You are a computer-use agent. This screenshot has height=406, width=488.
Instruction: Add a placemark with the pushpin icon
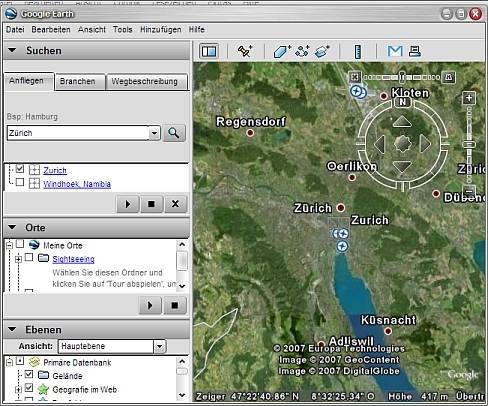pos(245,51)
